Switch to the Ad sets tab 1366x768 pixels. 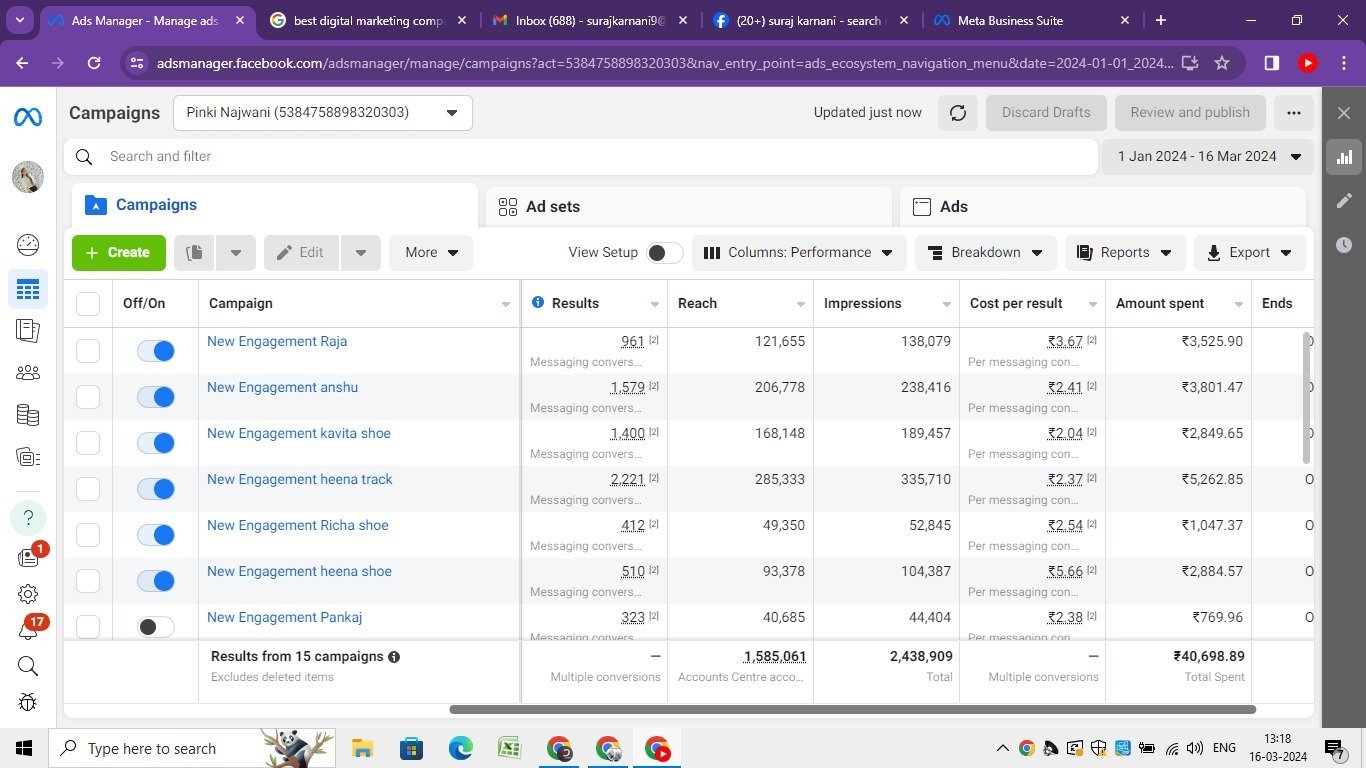click(x=552, y=207)
